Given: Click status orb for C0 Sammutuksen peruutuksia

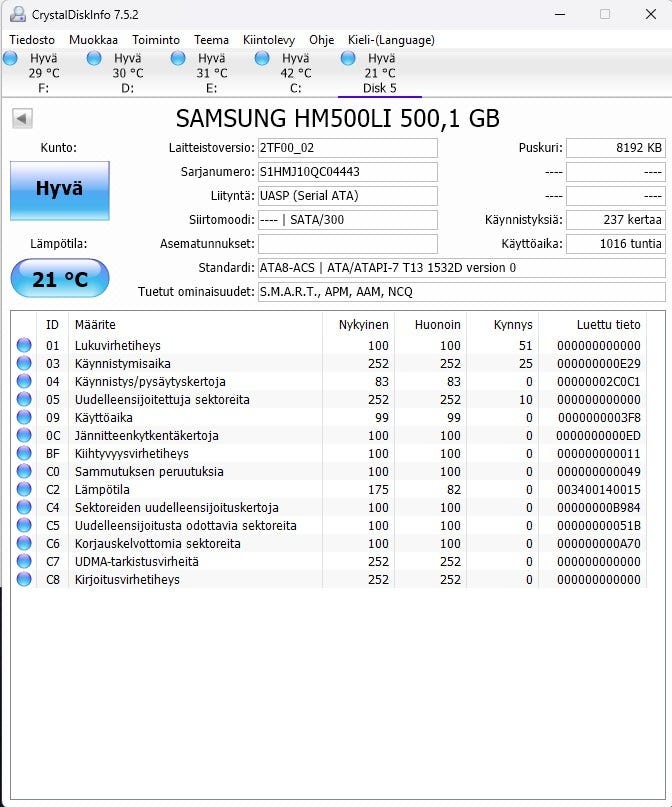Looking at the screenshot, I should (x=24, y=471).
